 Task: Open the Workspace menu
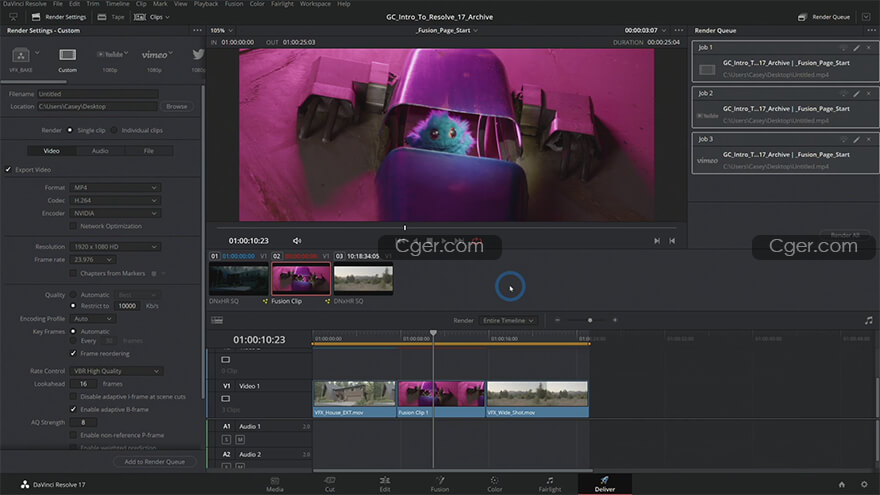click(315, 4)
